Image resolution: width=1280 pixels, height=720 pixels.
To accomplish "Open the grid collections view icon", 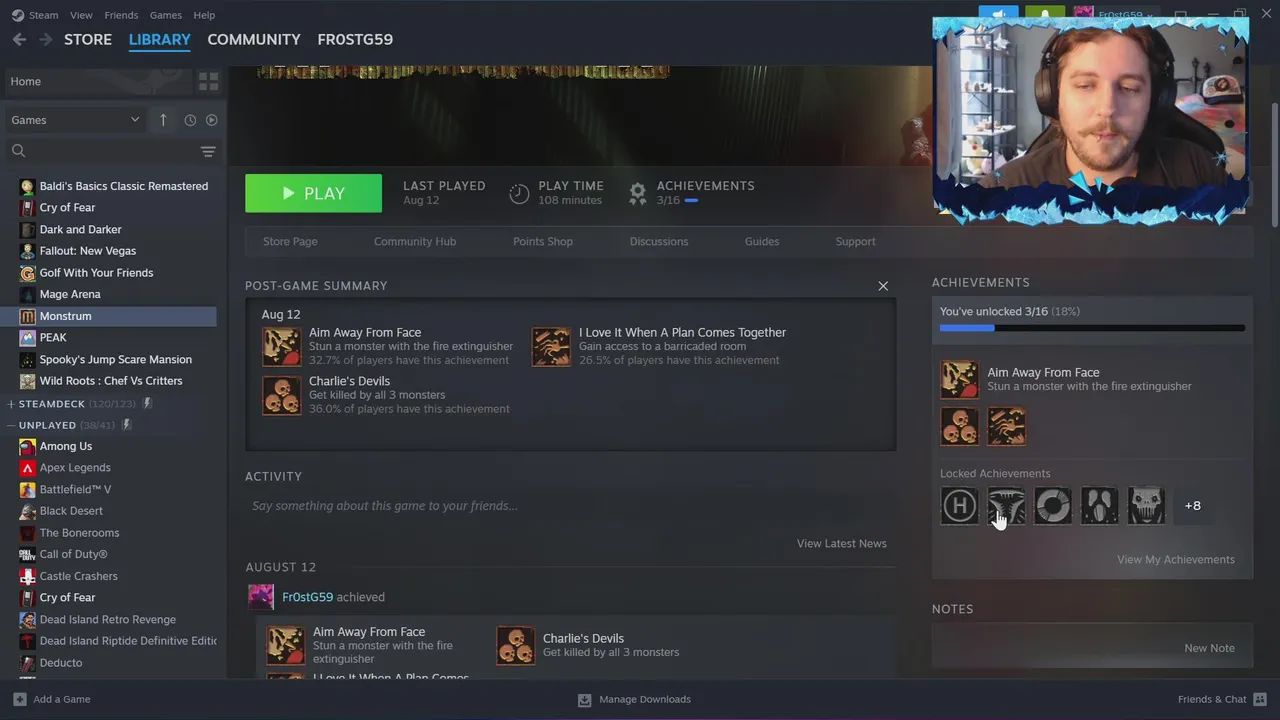I will coord(208,81).
